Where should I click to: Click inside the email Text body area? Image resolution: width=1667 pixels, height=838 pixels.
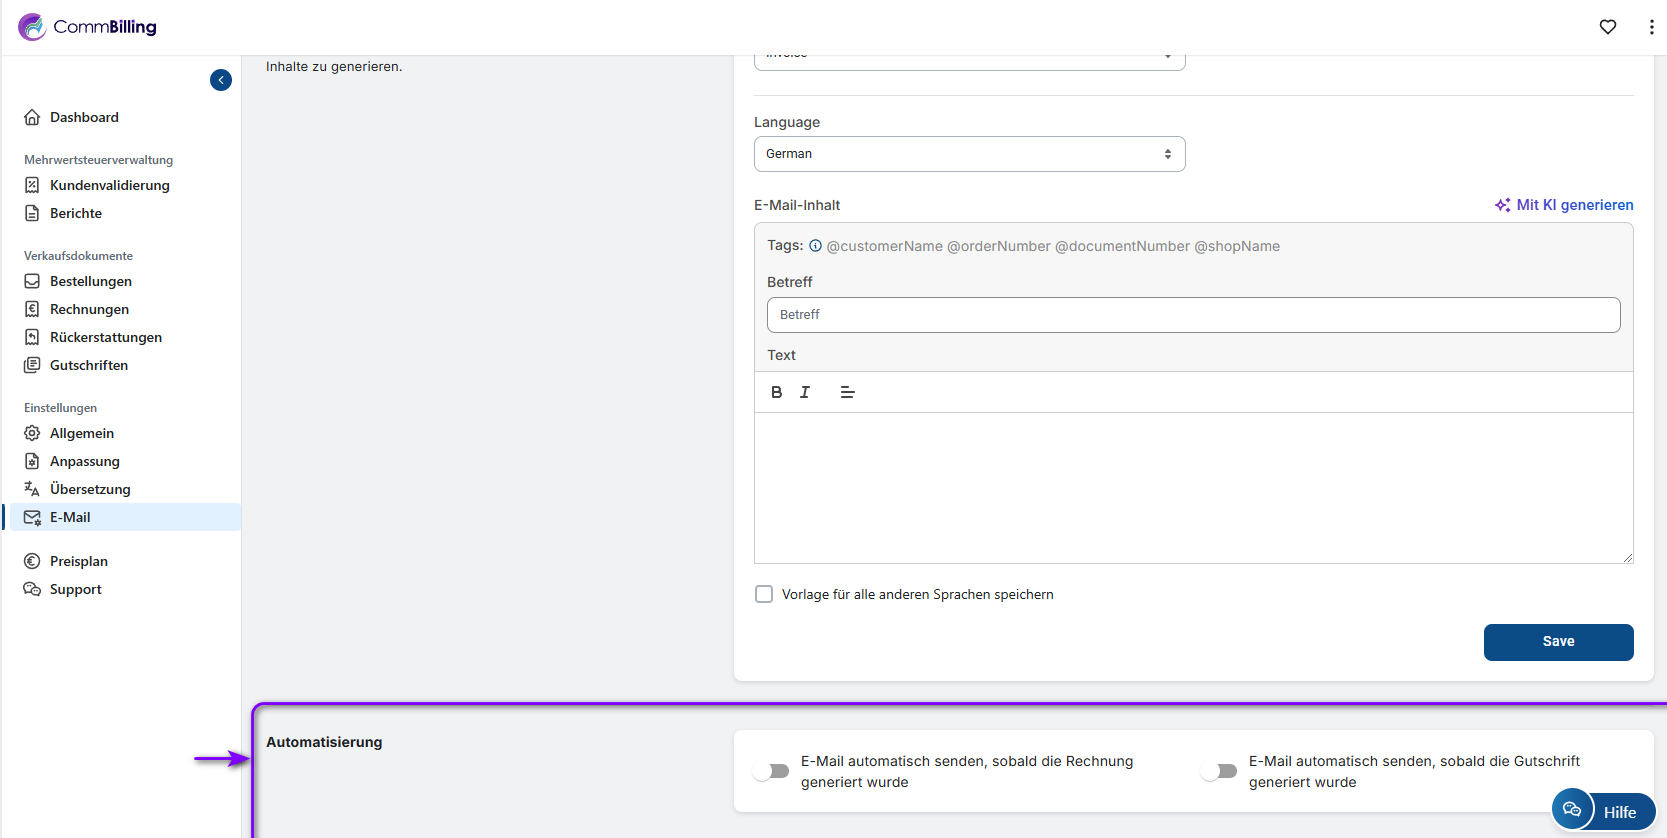click(1193, 487)
